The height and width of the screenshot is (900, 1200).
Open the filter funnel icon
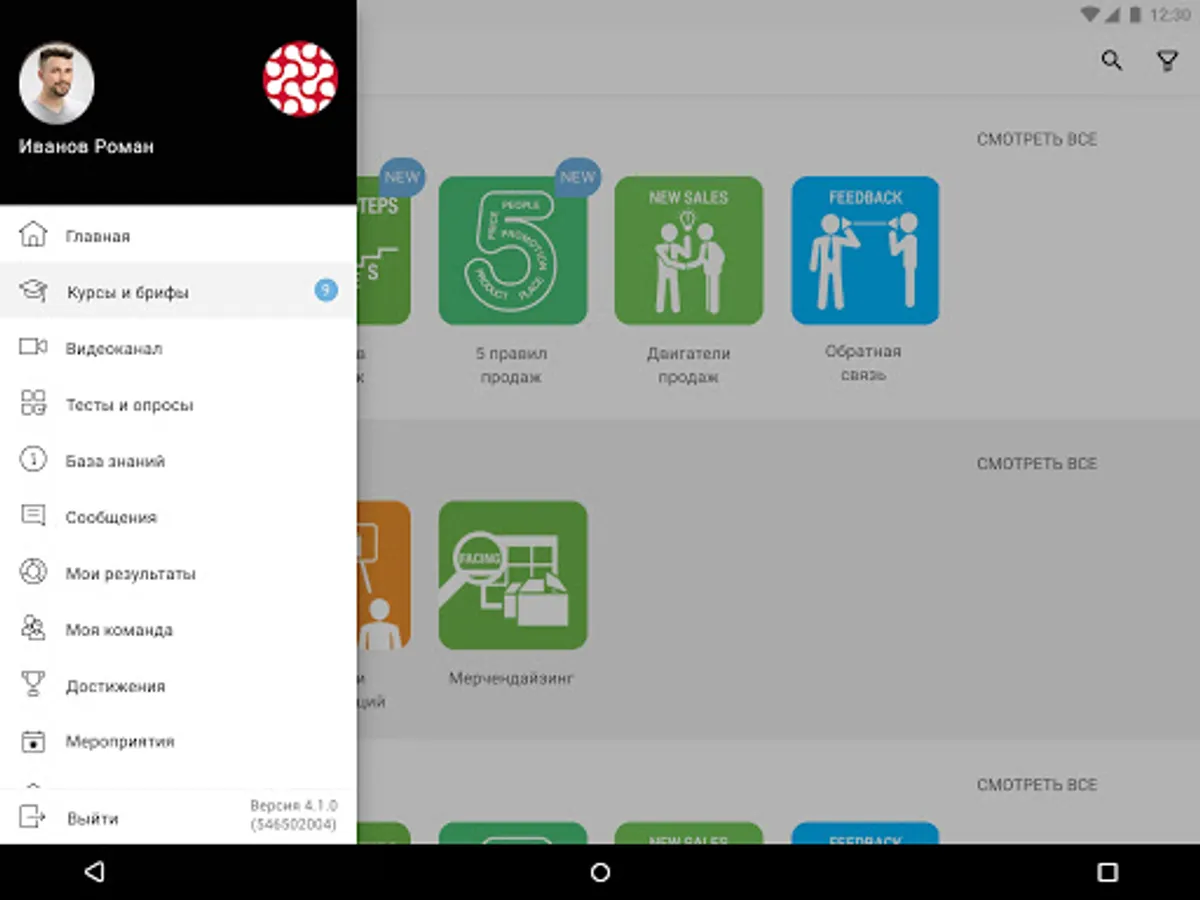[1167, 62]
